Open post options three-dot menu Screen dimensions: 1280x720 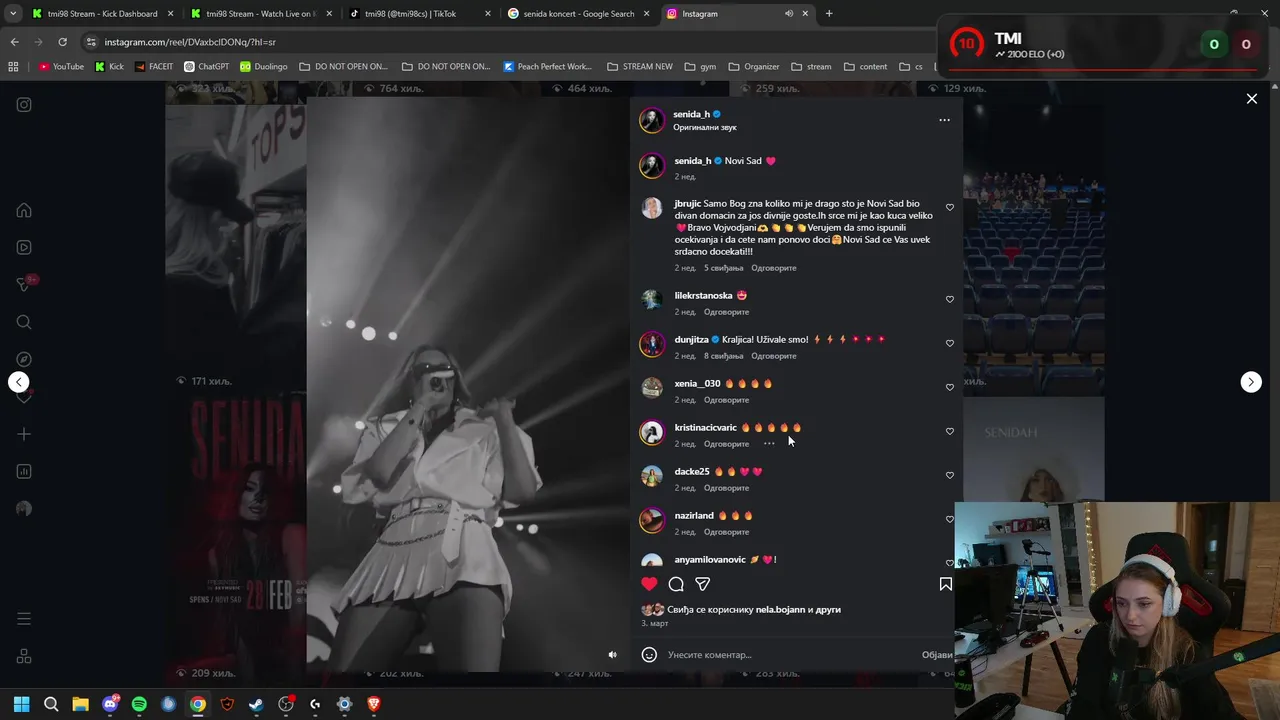tap(944, 120)
